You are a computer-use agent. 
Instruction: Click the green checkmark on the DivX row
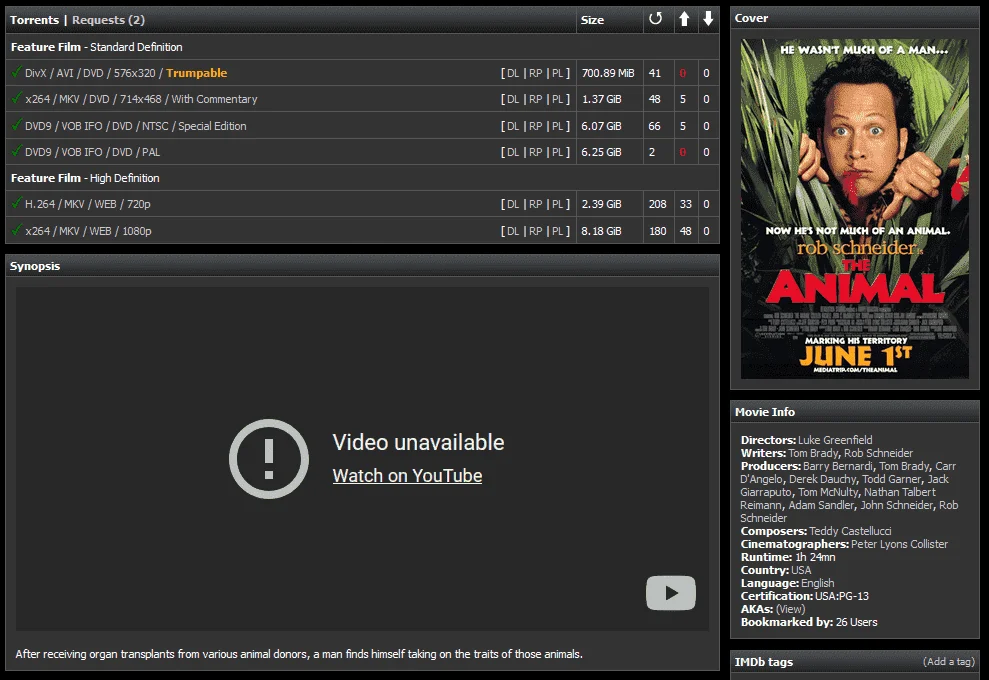pos(16,71)
